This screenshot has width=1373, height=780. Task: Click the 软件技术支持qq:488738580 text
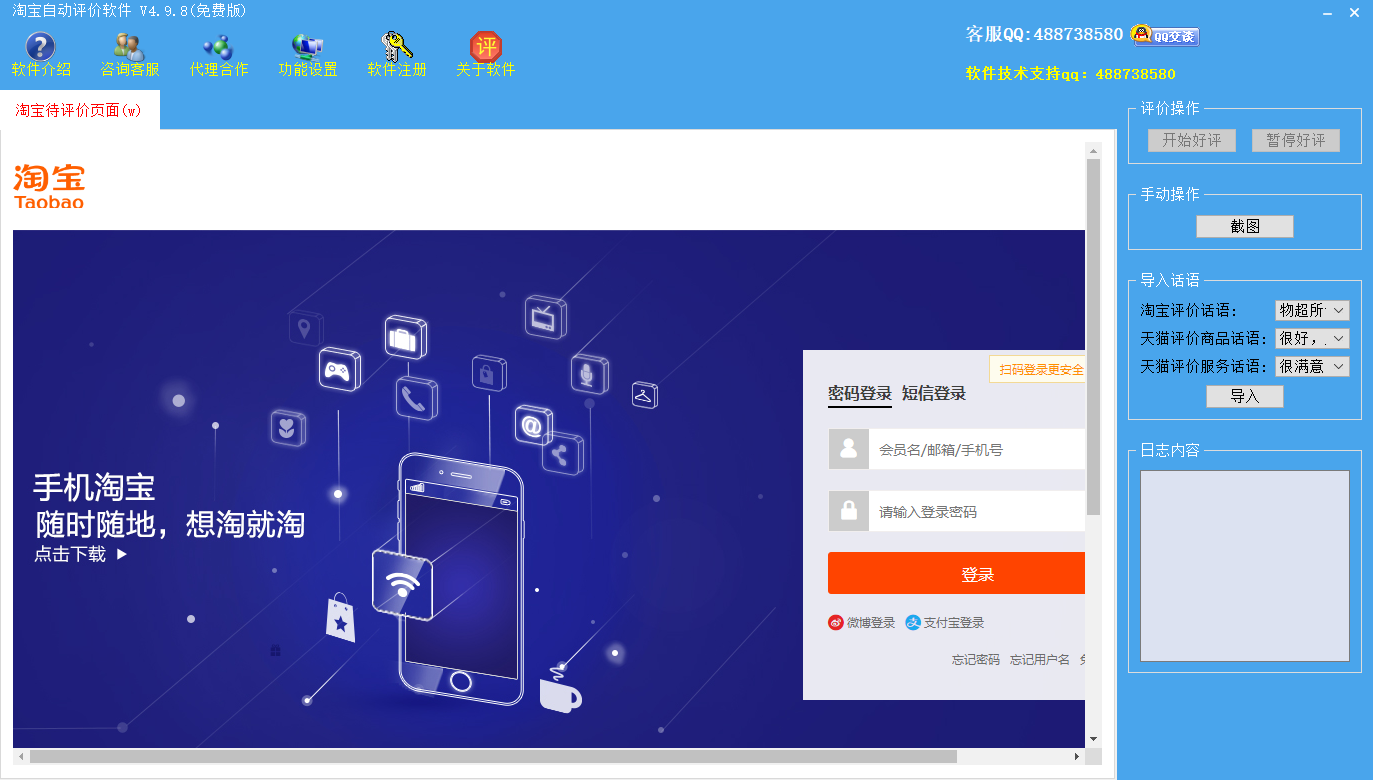(x=1070, y=74)
